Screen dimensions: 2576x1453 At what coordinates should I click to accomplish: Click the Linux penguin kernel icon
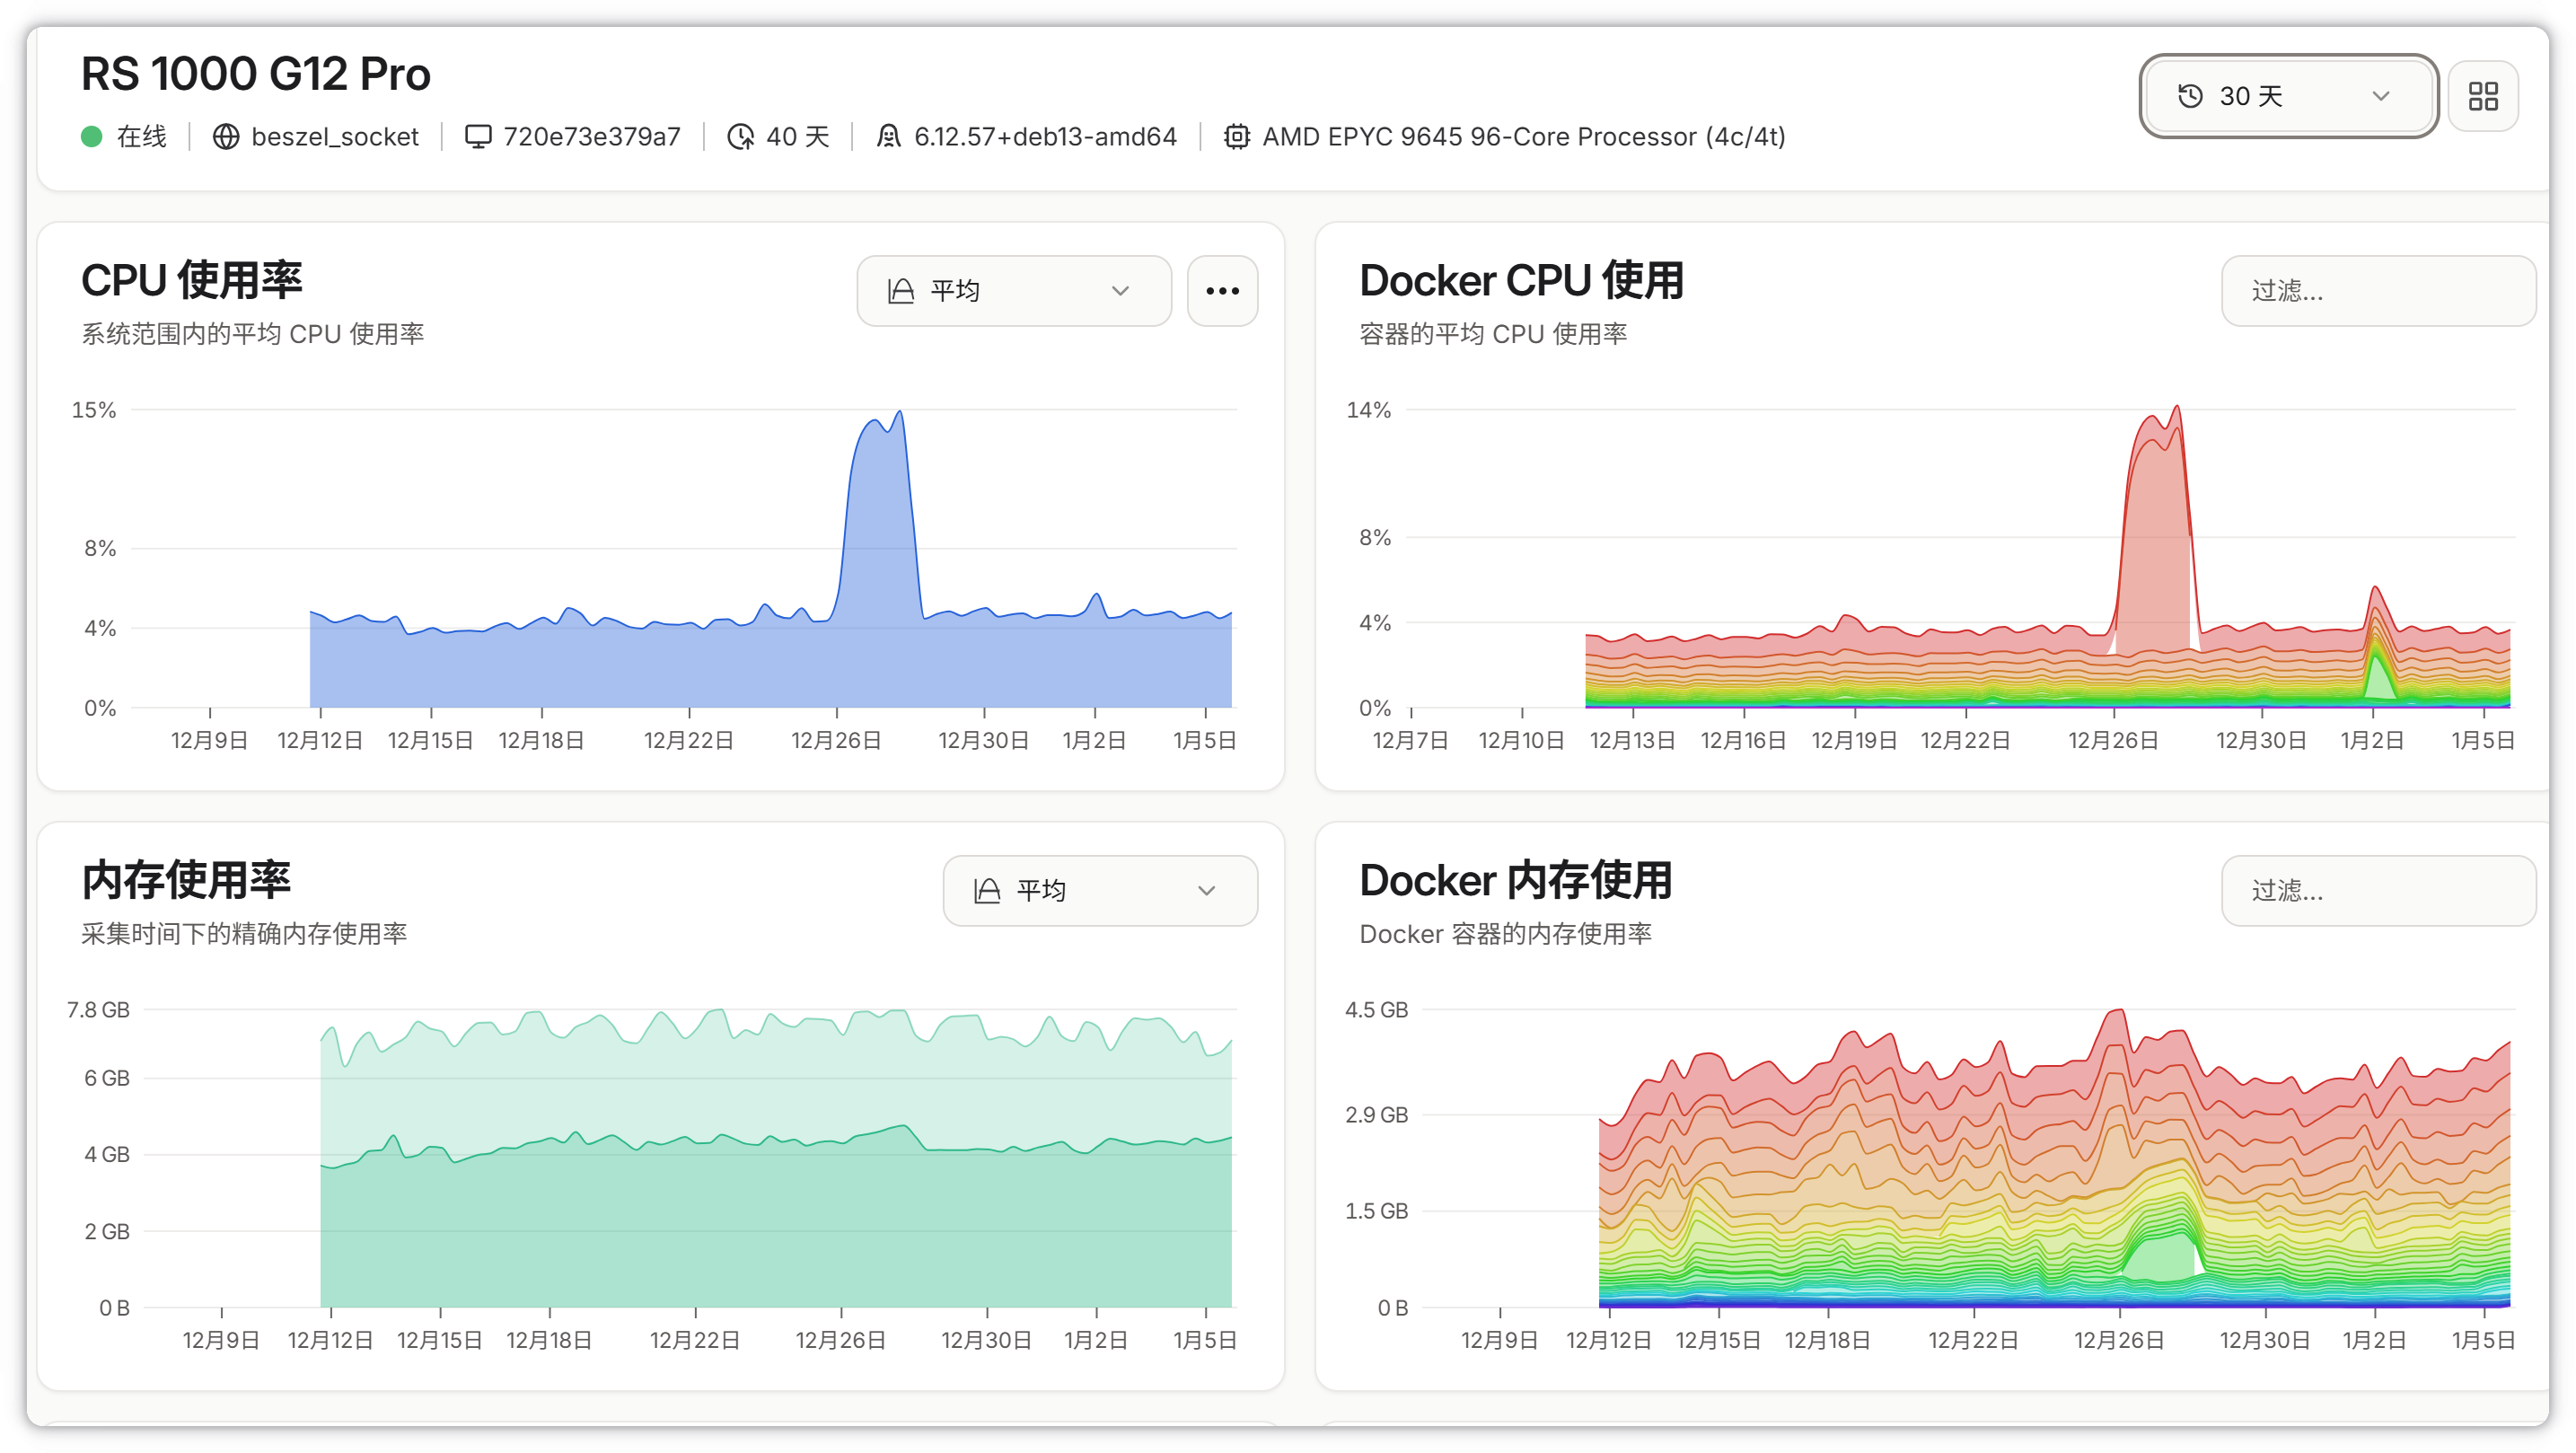(x=888, y=137)
